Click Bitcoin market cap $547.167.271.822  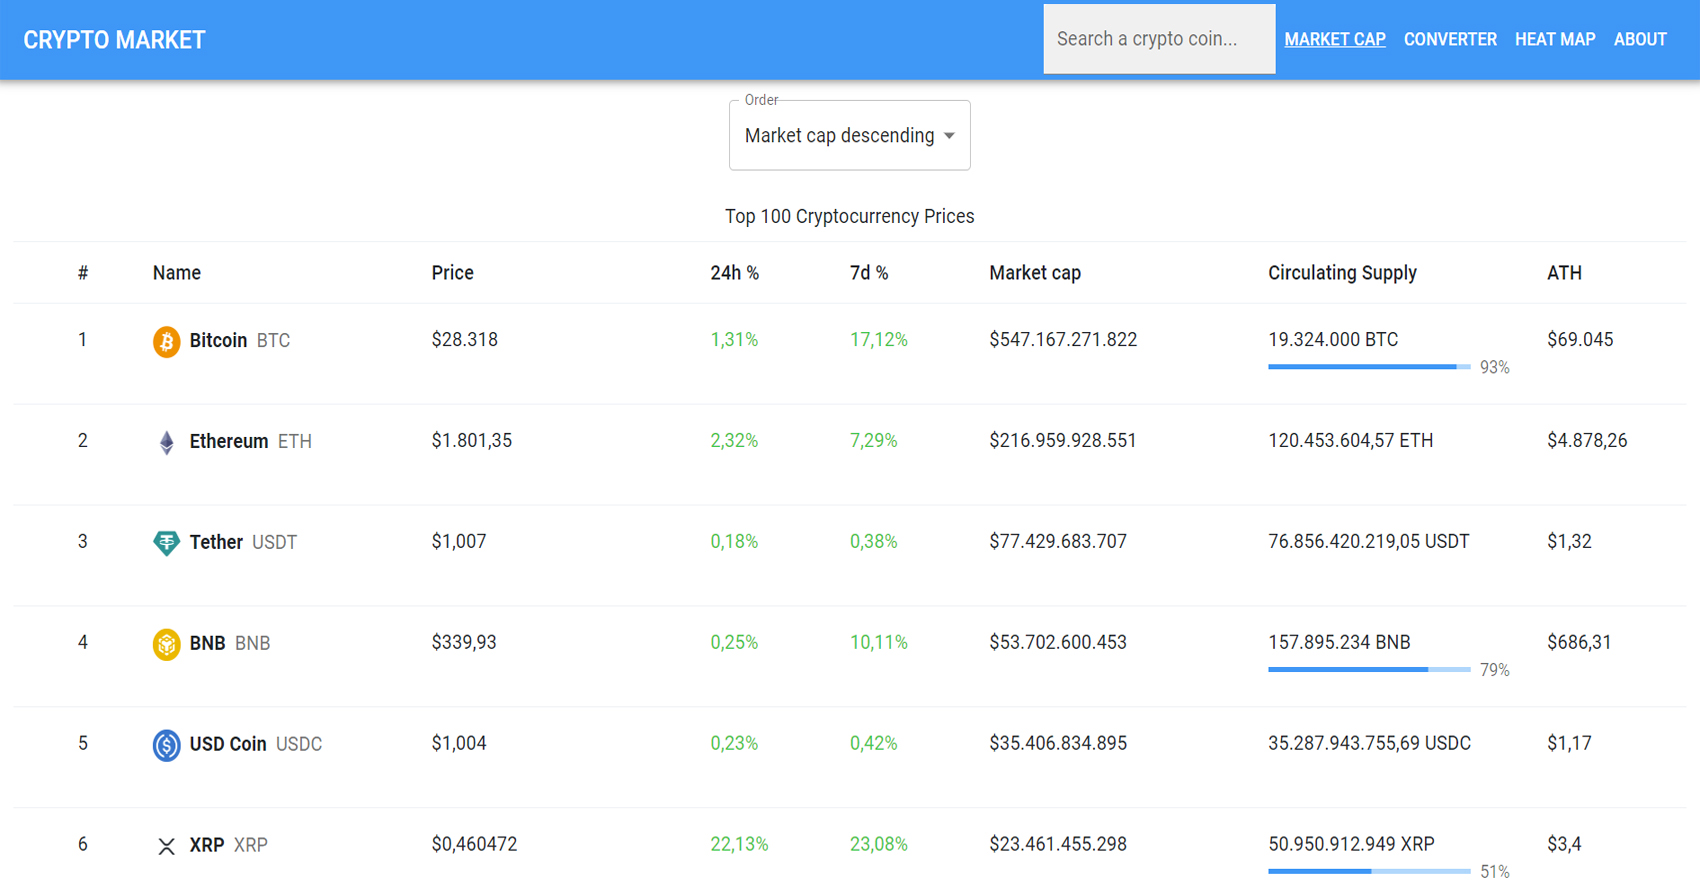click(x=1063, y=340)
